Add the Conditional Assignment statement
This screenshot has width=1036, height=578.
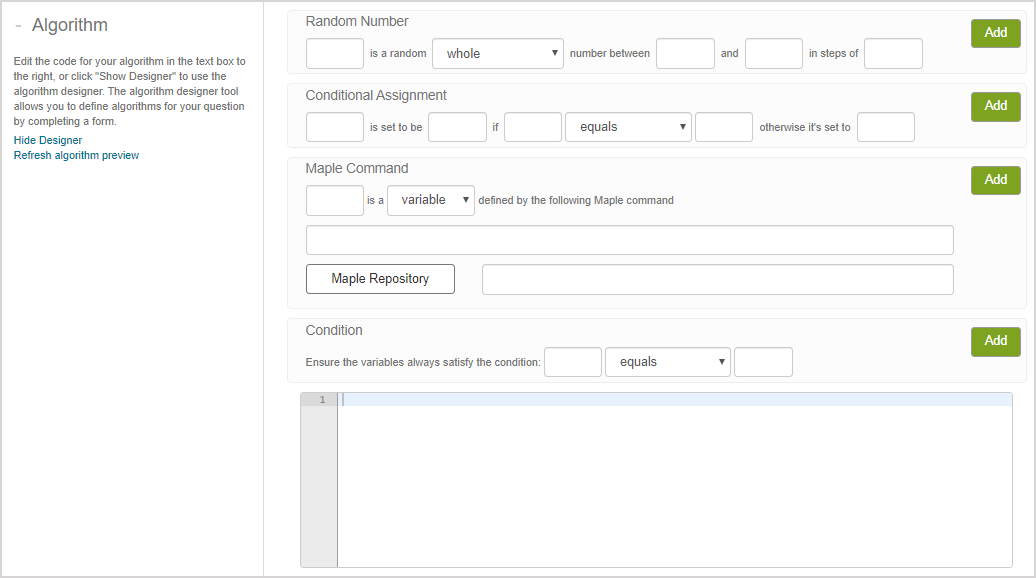pyautogui.click(x=995, y=106)
